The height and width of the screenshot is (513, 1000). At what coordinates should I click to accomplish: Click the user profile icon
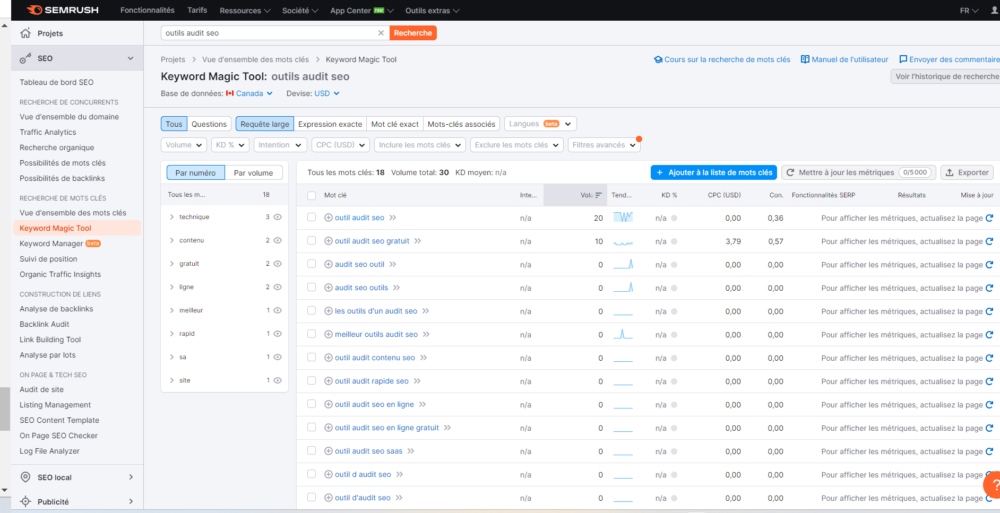tap(994, 10)
